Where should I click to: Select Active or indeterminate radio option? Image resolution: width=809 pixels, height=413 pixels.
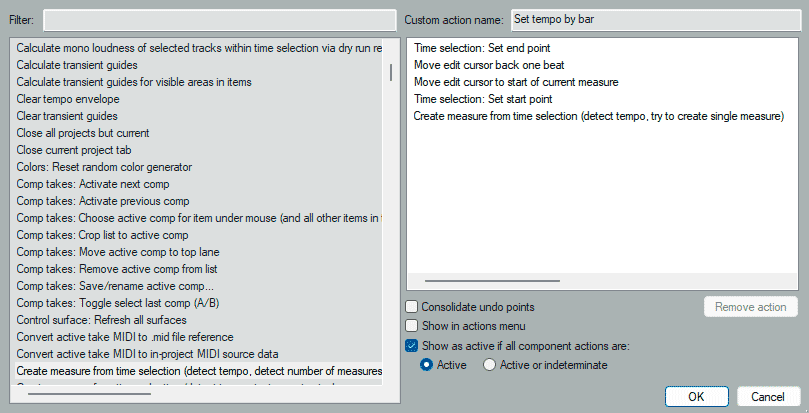coord(489,365)
